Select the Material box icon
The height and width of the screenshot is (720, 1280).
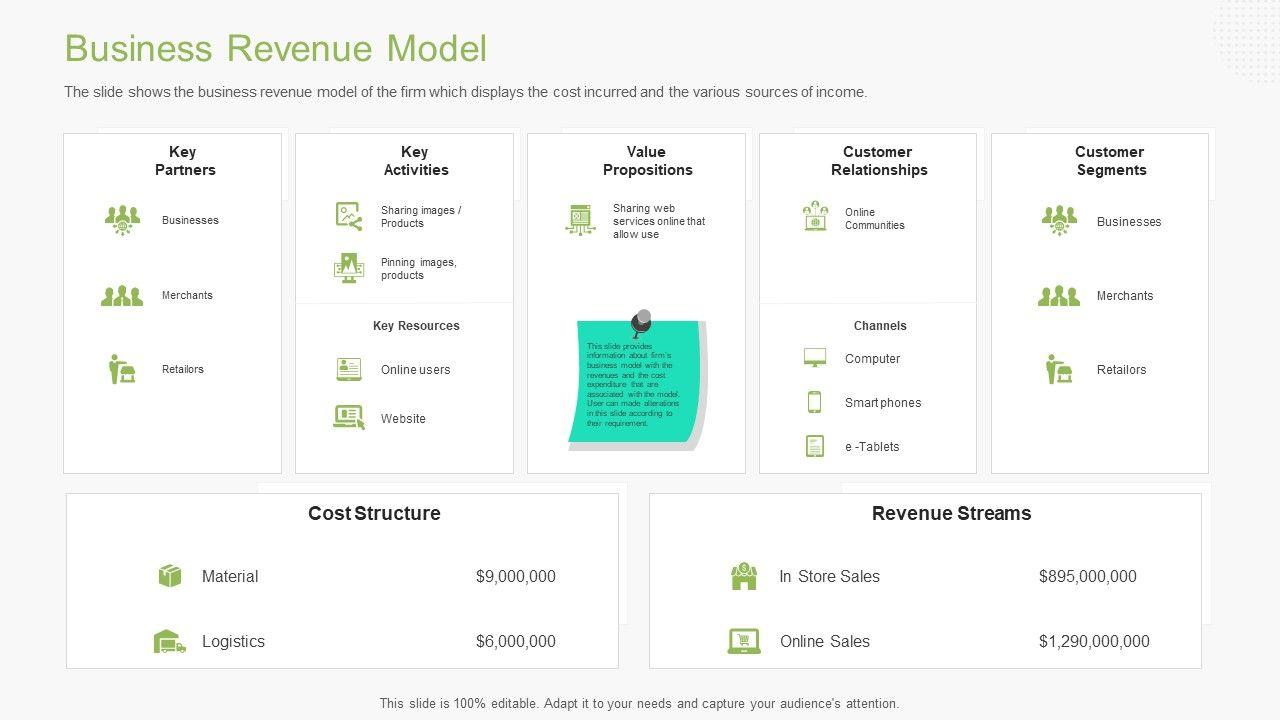[x=170, y=576]
